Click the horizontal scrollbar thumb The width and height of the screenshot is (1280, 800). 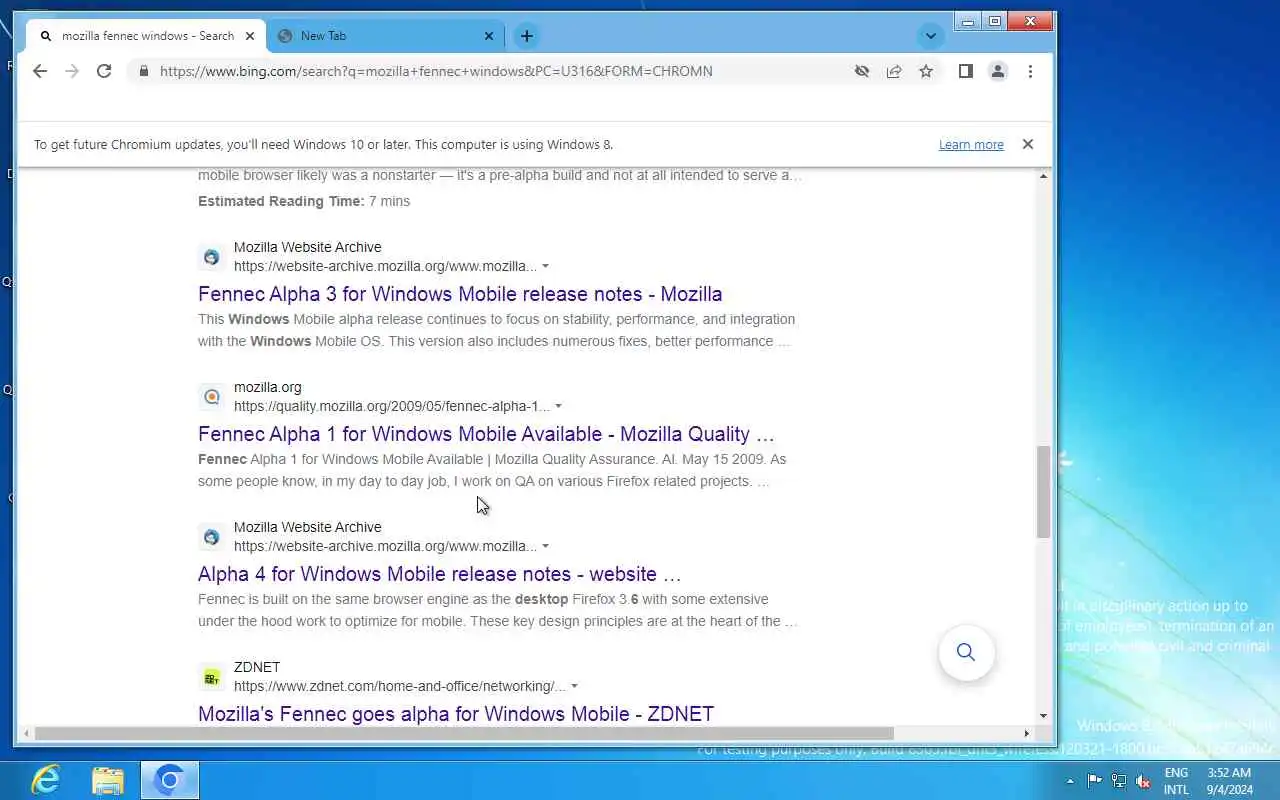(464, 733)
